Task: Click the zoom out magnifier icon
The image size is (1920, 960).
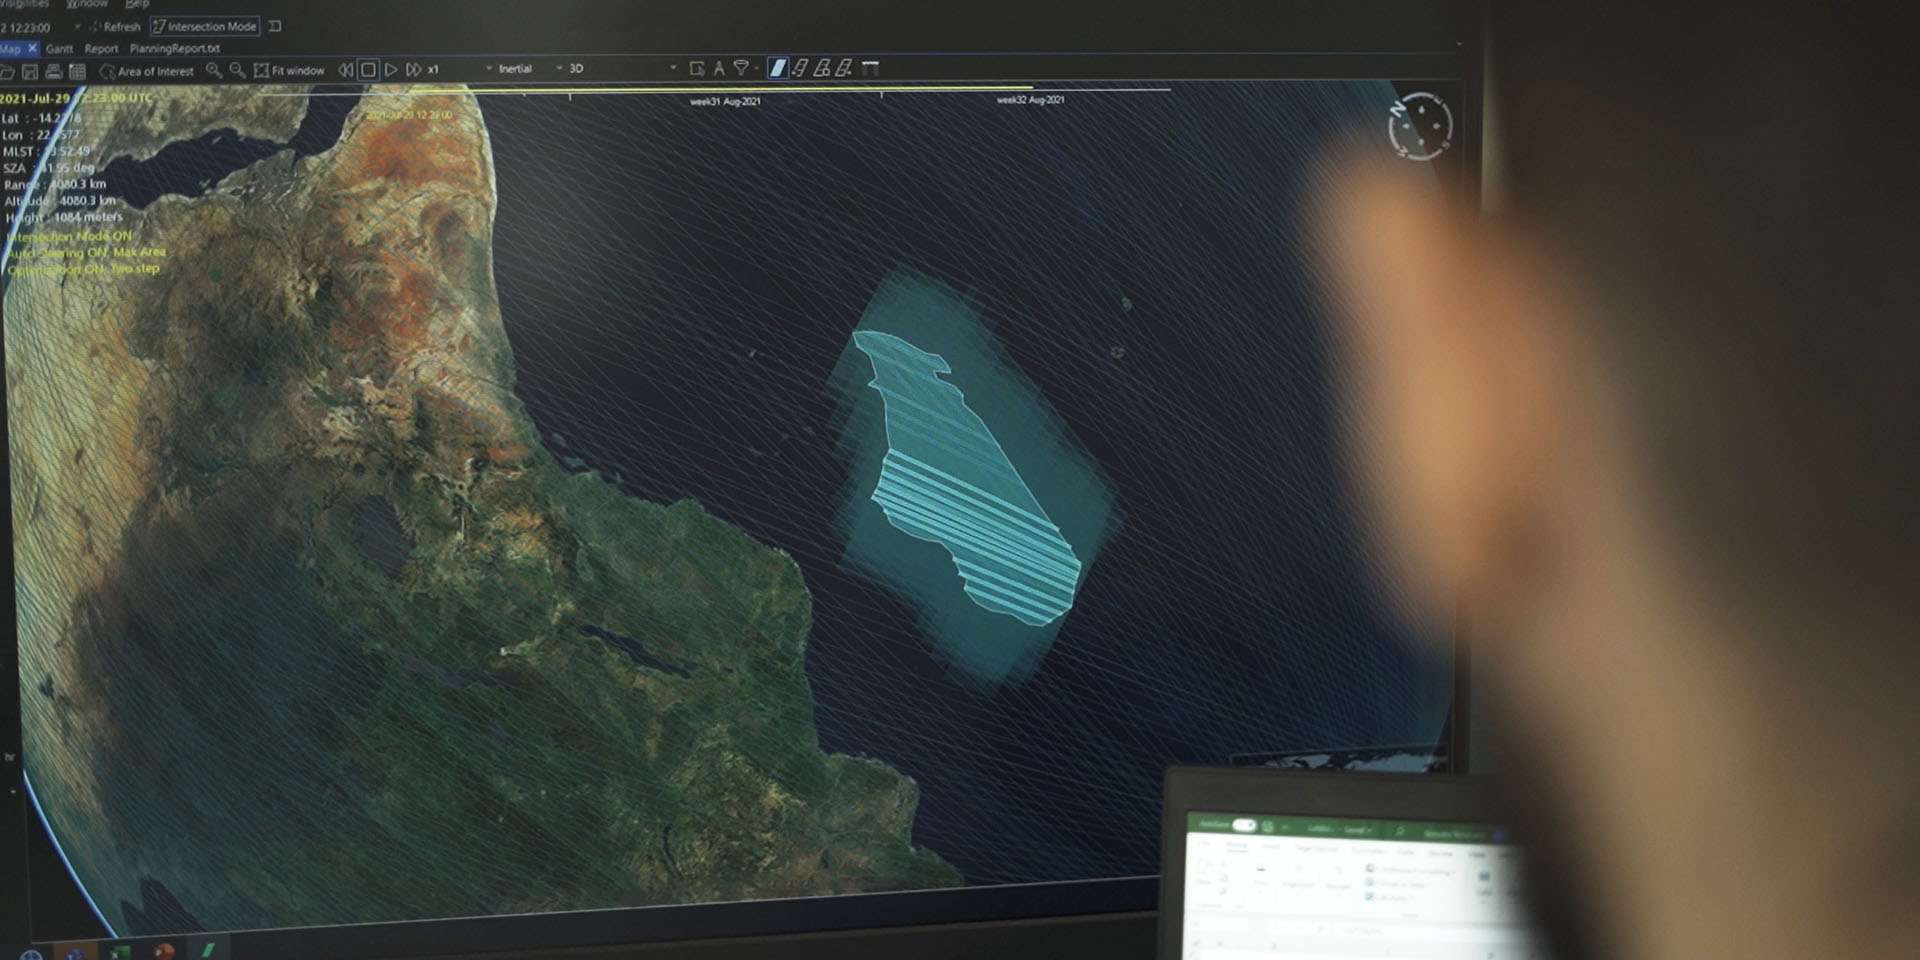Action: [237, 70]
